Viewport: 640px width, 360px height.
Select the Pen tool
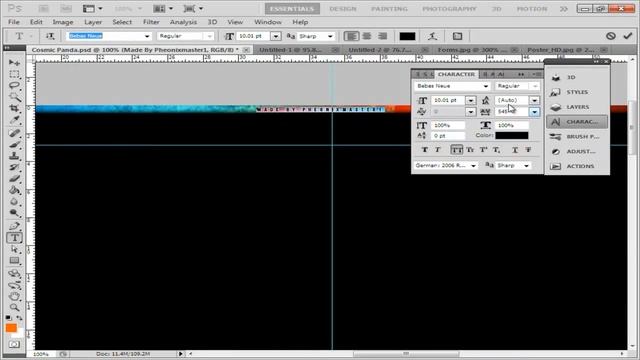pos(14,226)
